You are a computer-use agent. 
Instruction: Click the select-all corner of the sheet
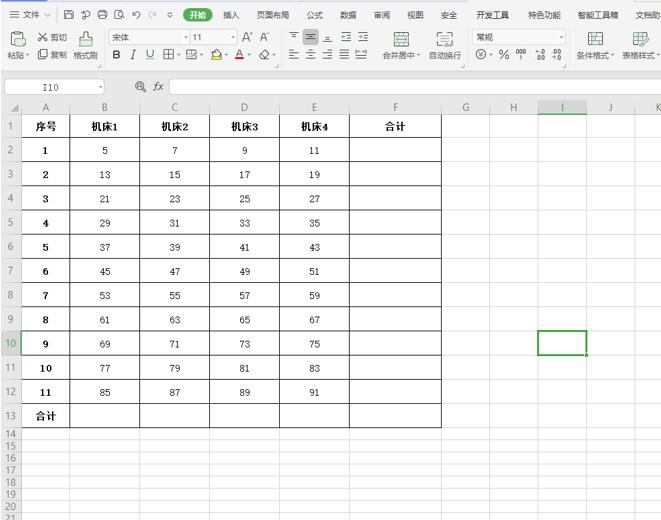click(14, 108)
